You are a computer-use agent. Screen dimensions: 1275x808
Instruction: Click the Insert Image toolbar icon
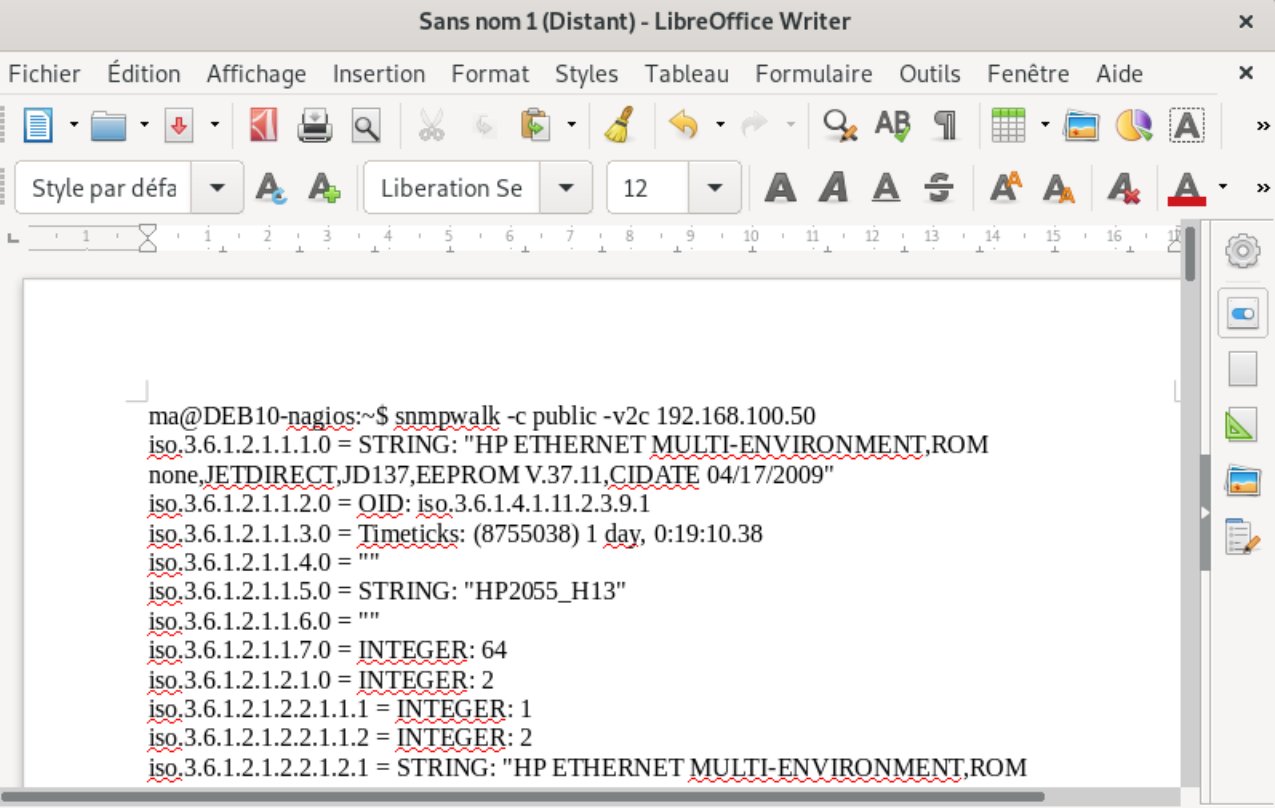(x=1081, y=126)
